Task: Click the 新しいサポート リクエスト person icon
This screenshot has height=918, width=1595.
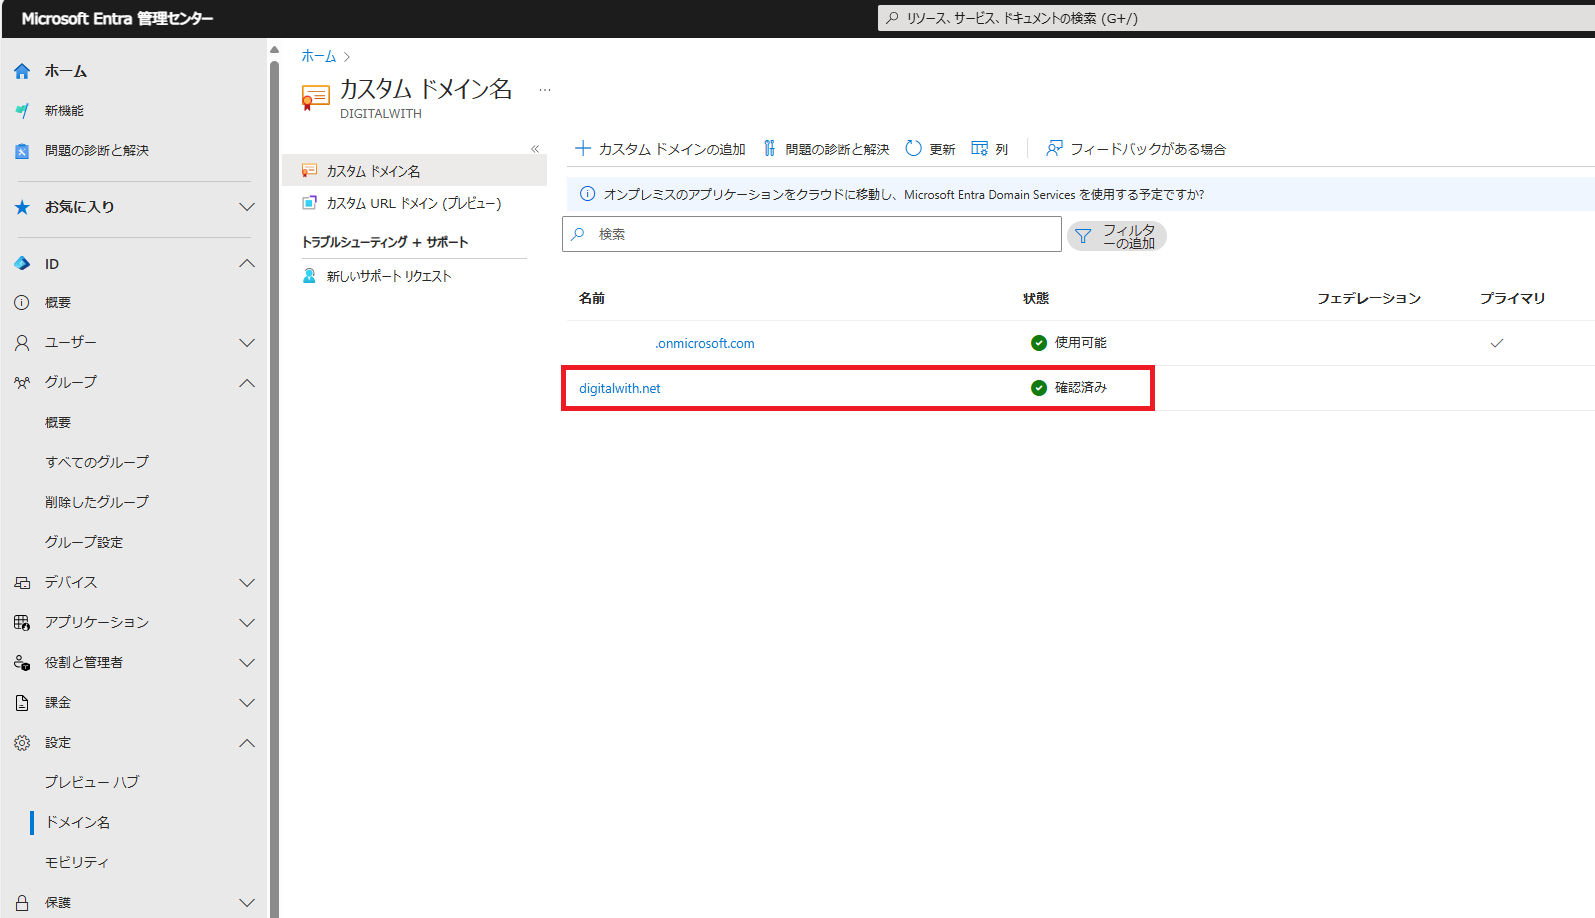Action: pos(310,276)
